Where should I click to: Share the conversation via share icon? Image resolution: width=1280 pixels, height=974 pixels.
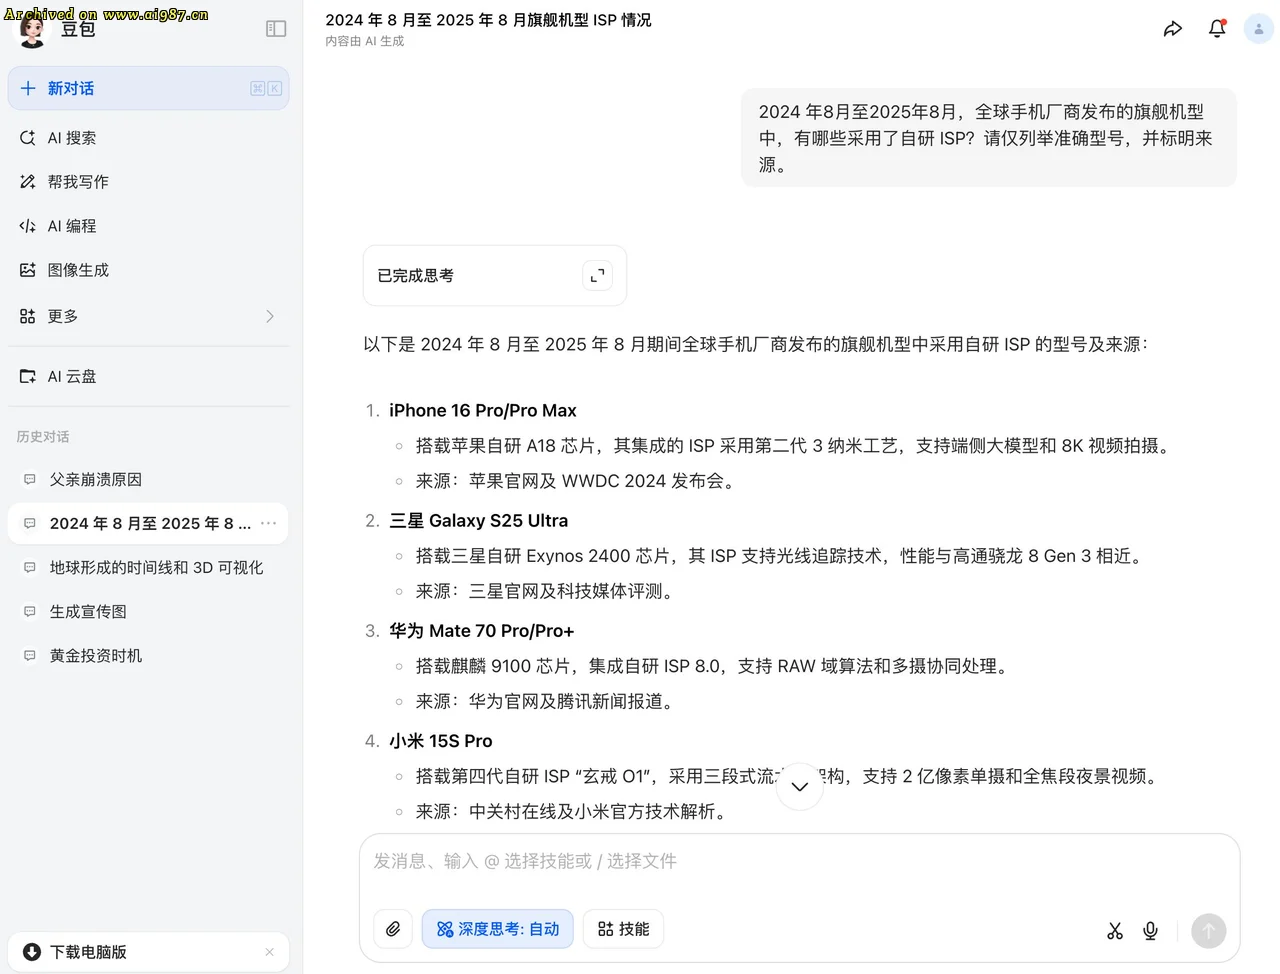point(1173,29)
